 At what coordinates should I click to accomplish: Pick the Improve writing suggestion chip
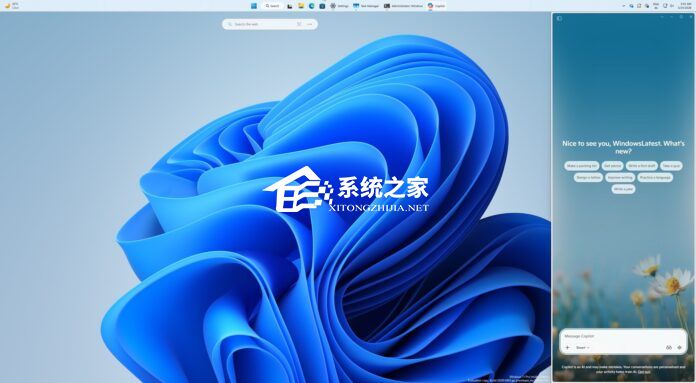pos(620,177)
